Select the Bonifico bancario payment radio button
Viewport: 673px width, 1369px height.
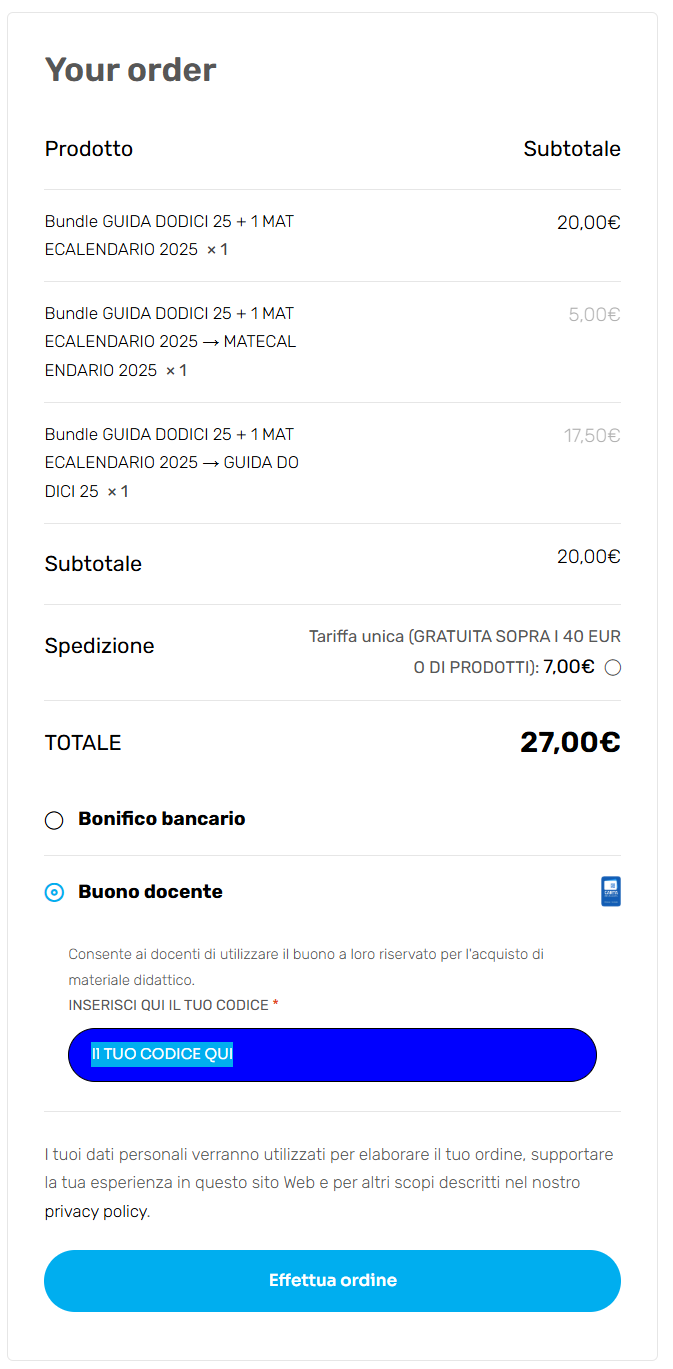tap(54, 820)
